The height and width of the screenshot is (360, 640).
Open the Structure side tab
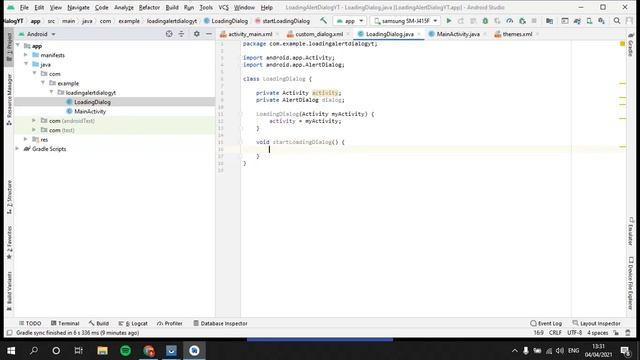coord(9,197)
